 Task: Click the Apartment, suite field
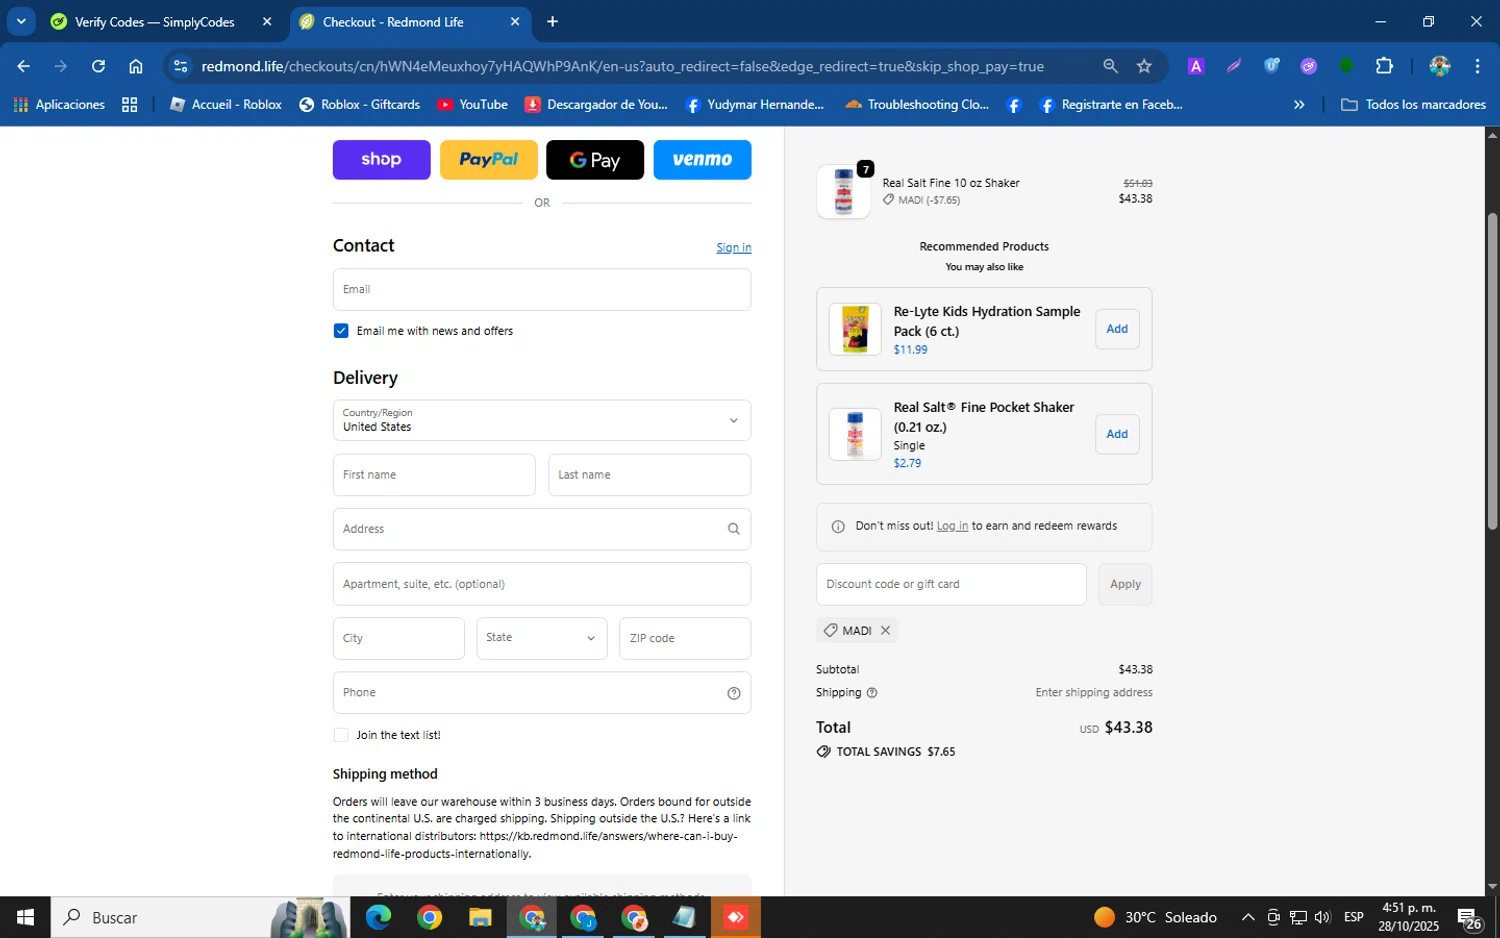coord(541,584)
